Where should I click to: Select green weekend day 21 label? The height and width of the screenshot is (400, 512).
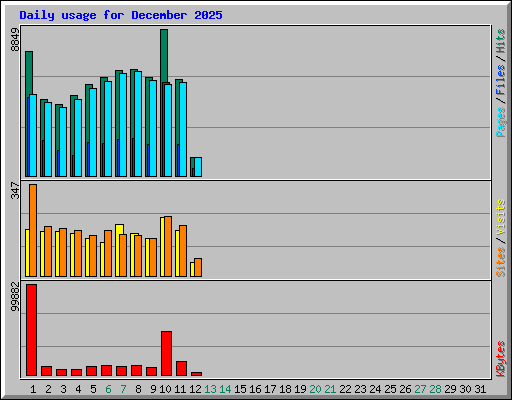330,389
